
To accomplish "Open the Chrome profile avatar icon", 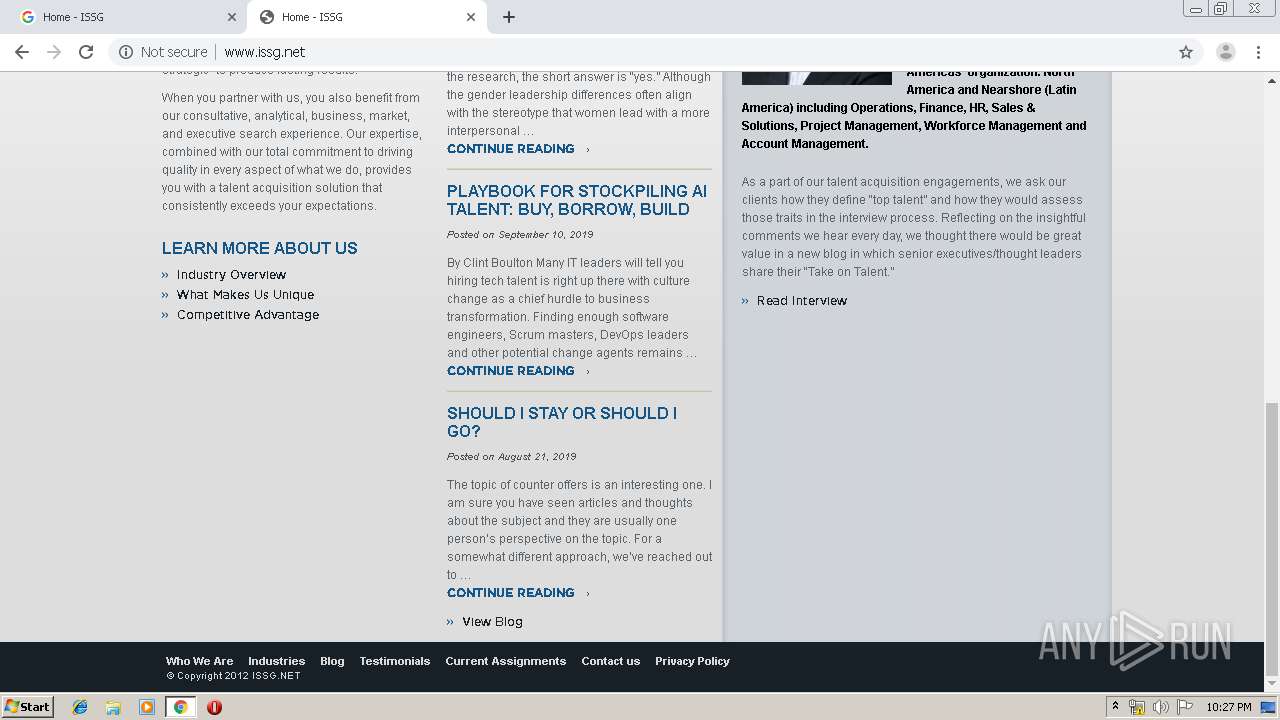I will click(x=1226, y=52).
